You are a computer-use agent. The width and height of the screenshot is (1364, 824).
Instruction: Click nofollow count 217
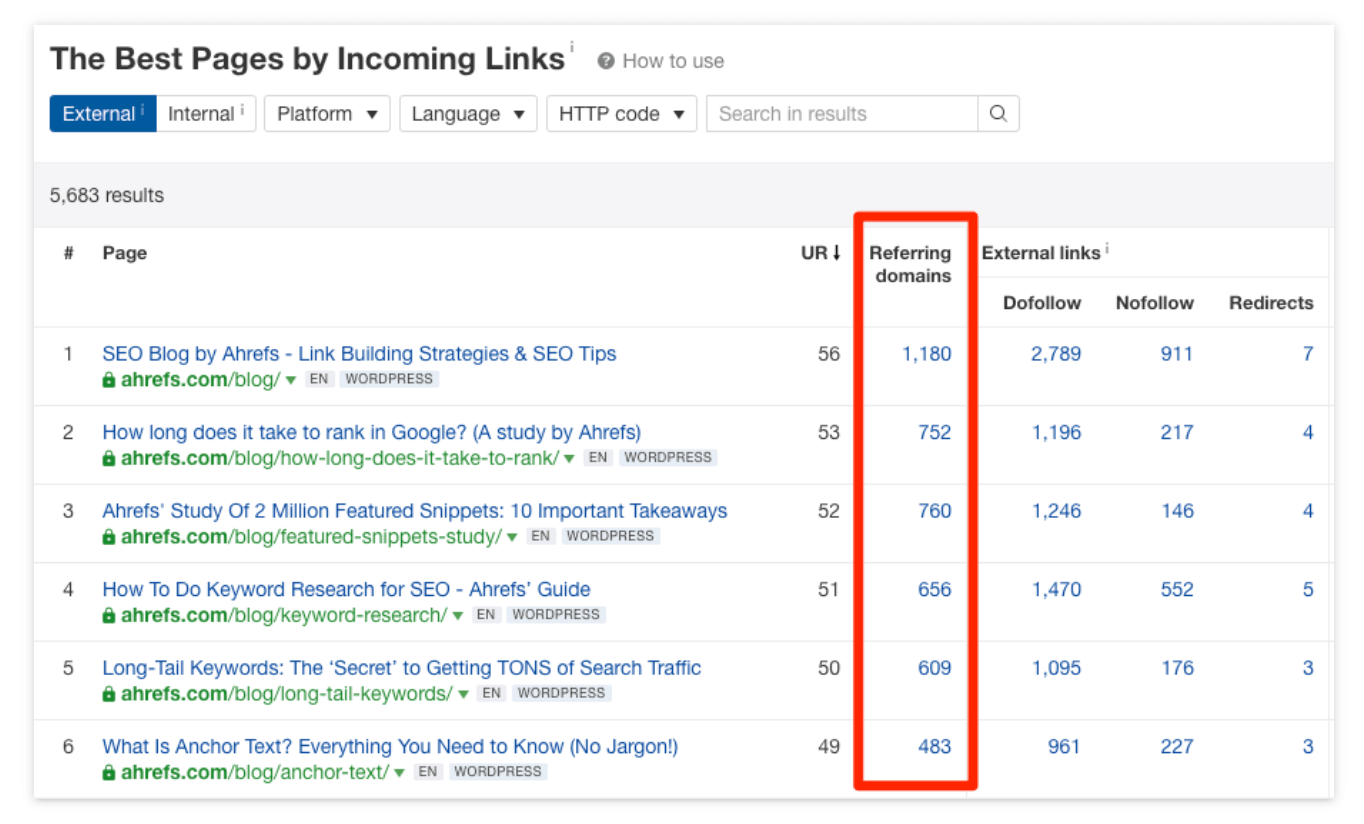coord(1177,433)
